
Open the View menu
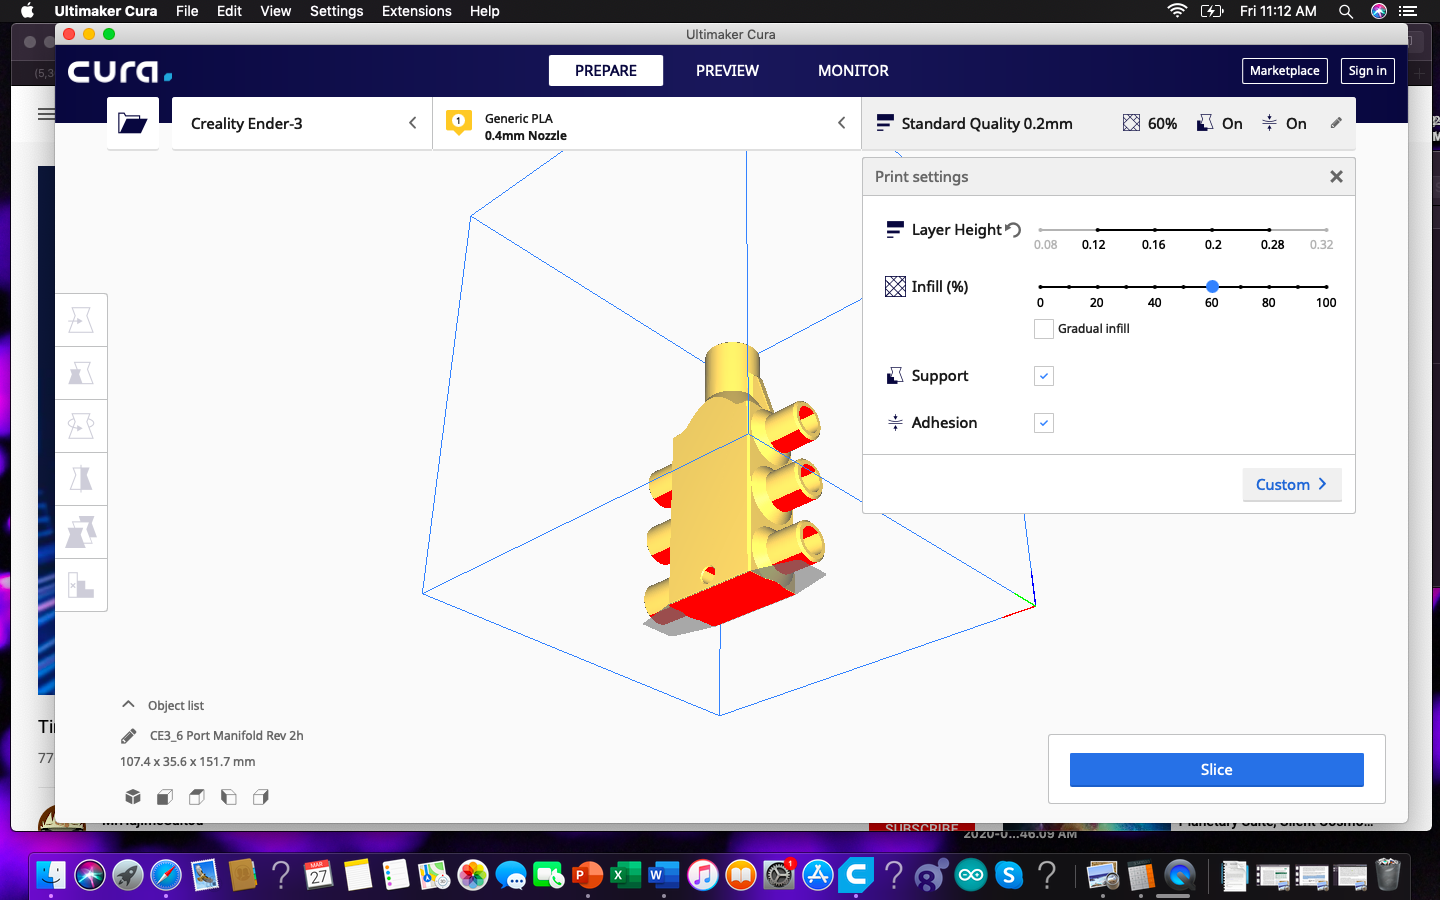pos(275,11)
